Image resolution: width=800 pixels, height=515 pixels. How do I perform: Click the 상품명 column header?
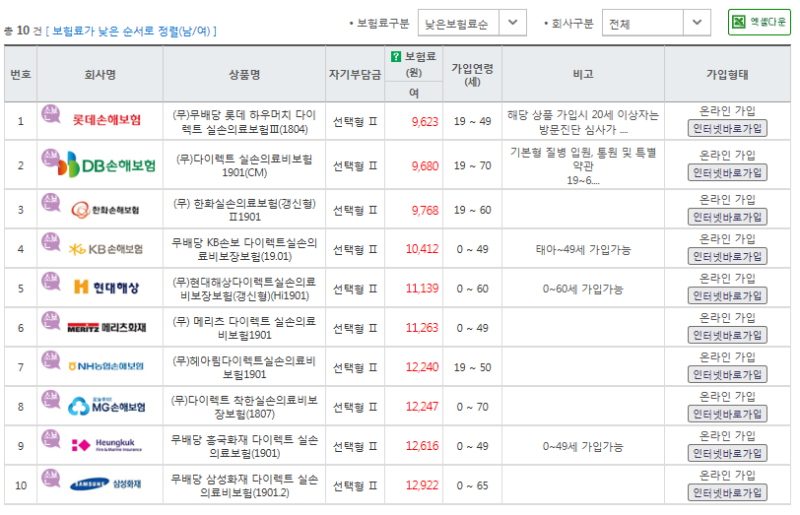coord(244,75)
